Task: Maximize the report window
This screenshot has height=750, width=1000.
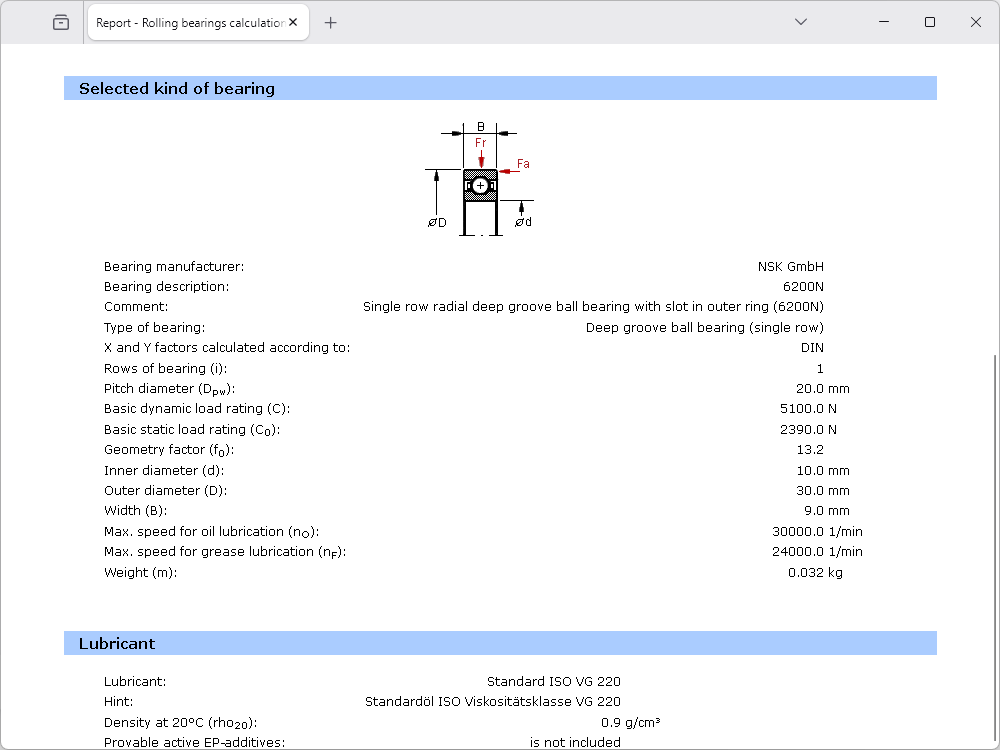Action: pyautogui.click(x=930, y=22)
